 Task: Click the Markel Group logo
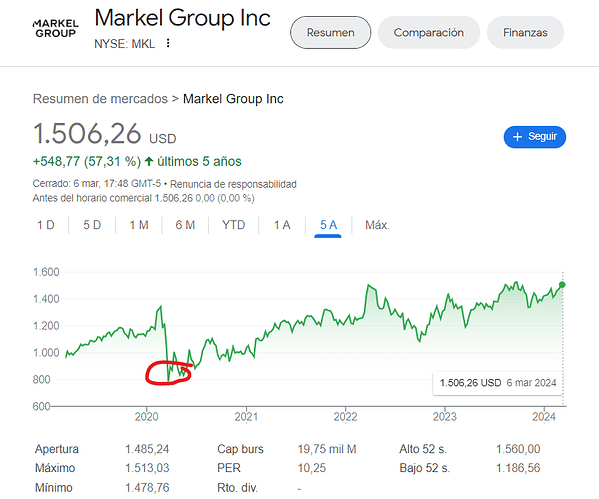[56, 29]
